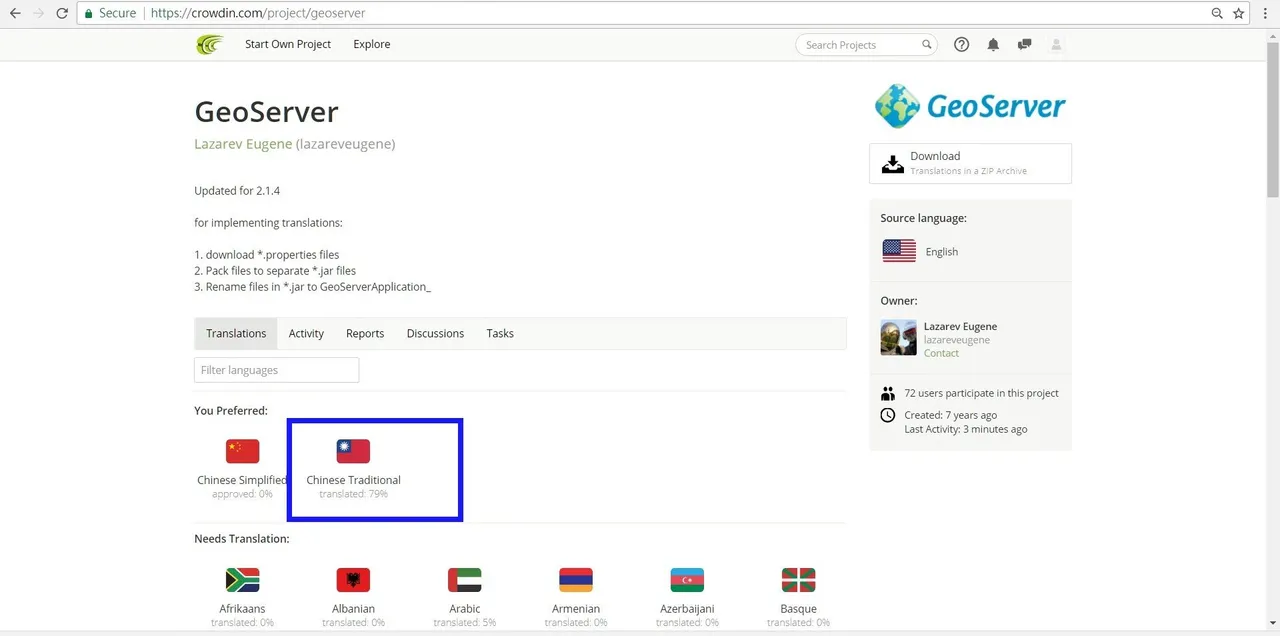Open Chinese Simplified language link
1280x636 pixels.
(x=242, y=480)
